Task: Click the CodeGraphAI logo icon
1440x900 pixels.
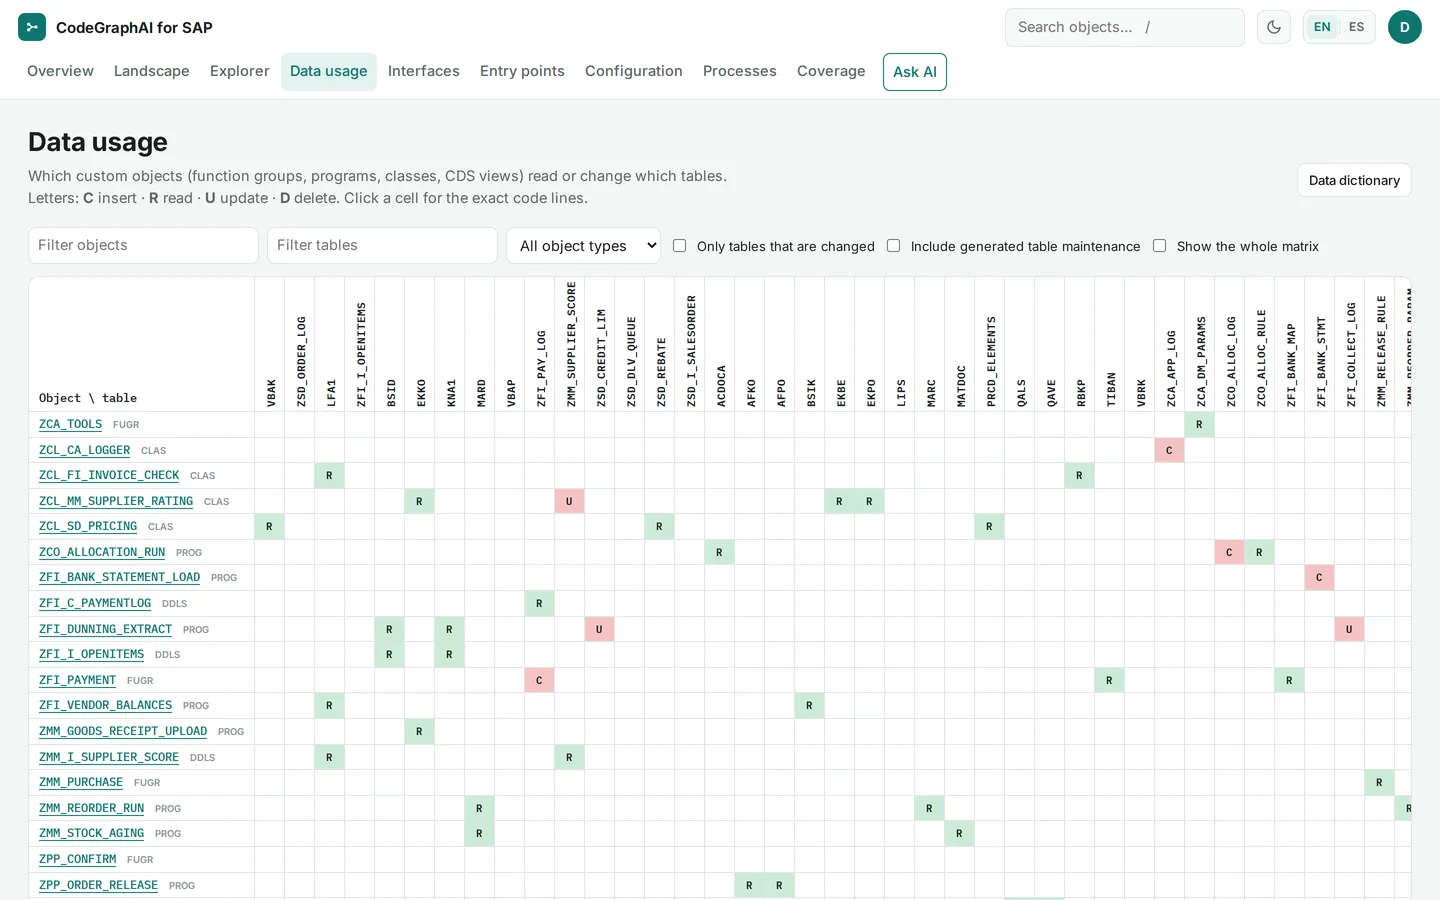Action: tap(32, 27)
